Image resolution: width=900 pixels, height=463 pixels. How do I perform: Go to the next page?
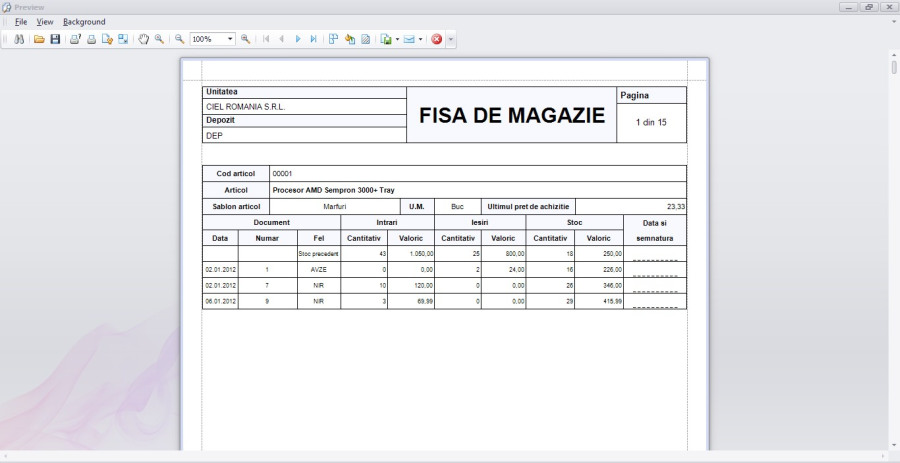(x=298, y=39)
